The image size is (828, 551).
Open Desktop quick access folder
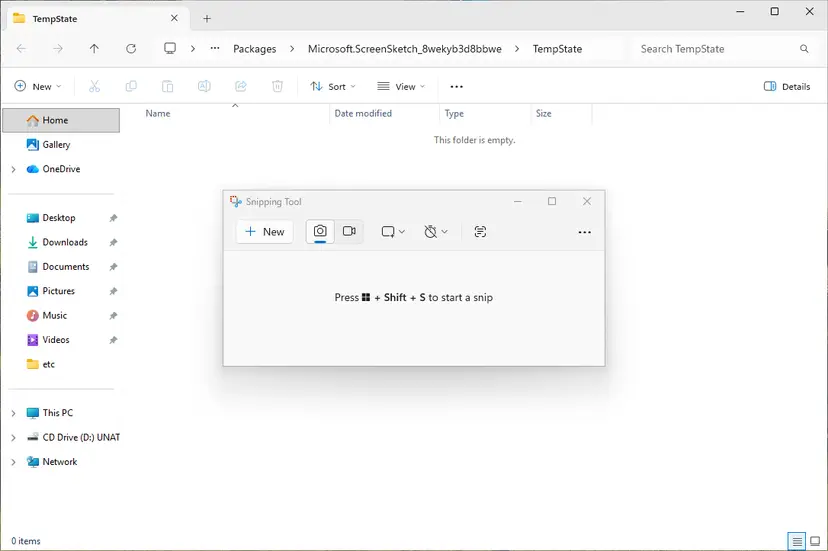pyautogui.click(x=59, y=218)
